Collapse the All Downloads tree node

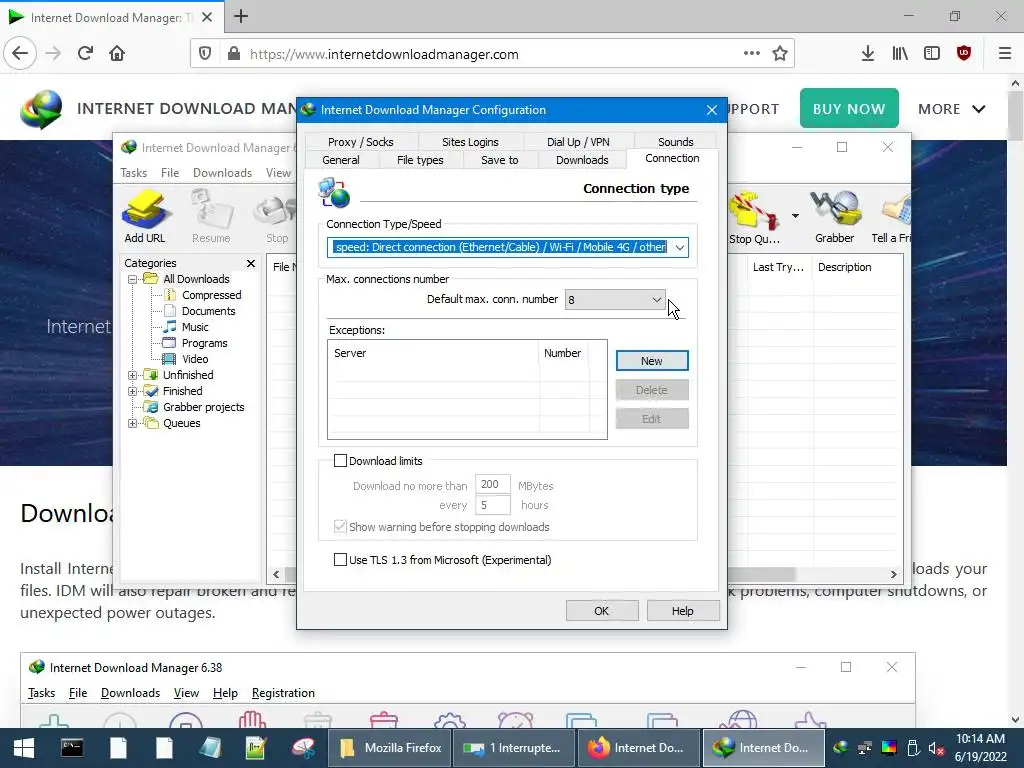click(133, 280)
